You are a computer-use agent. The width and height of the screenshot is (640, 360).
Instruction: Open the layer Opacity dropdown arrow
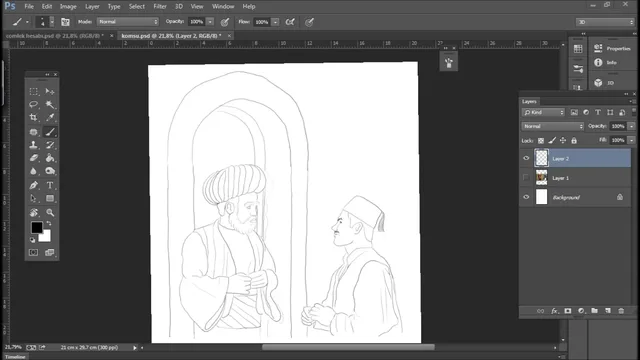pyautogui.click(x=631, y=126)
